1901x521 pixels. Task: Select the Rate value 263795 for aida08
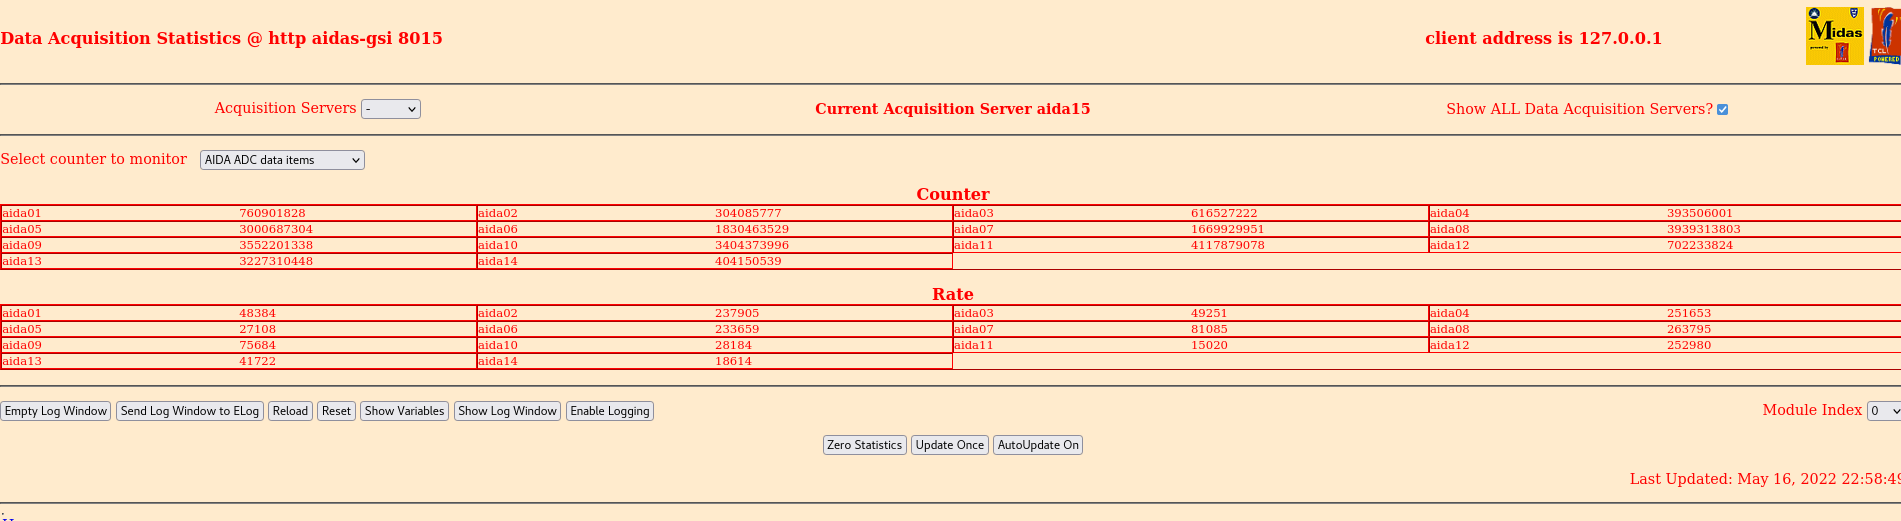click(1689, 329)
